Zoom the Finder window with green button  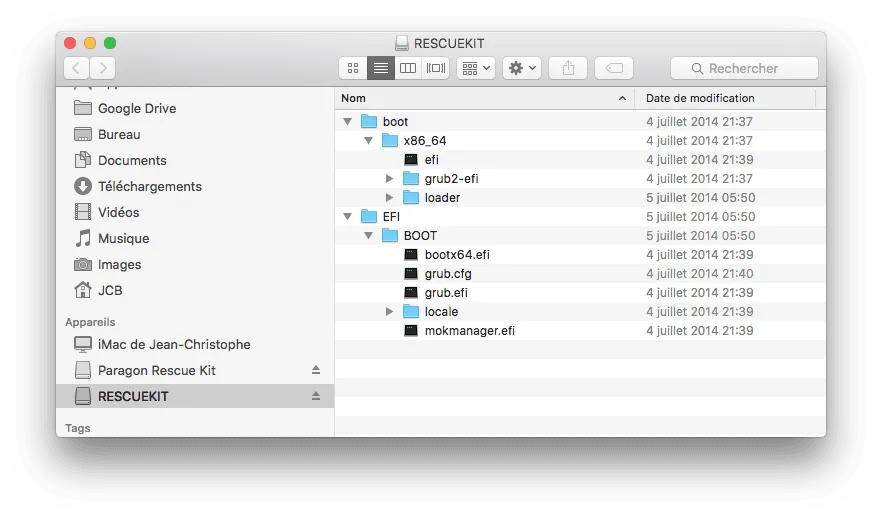click(x=110, y=43)
